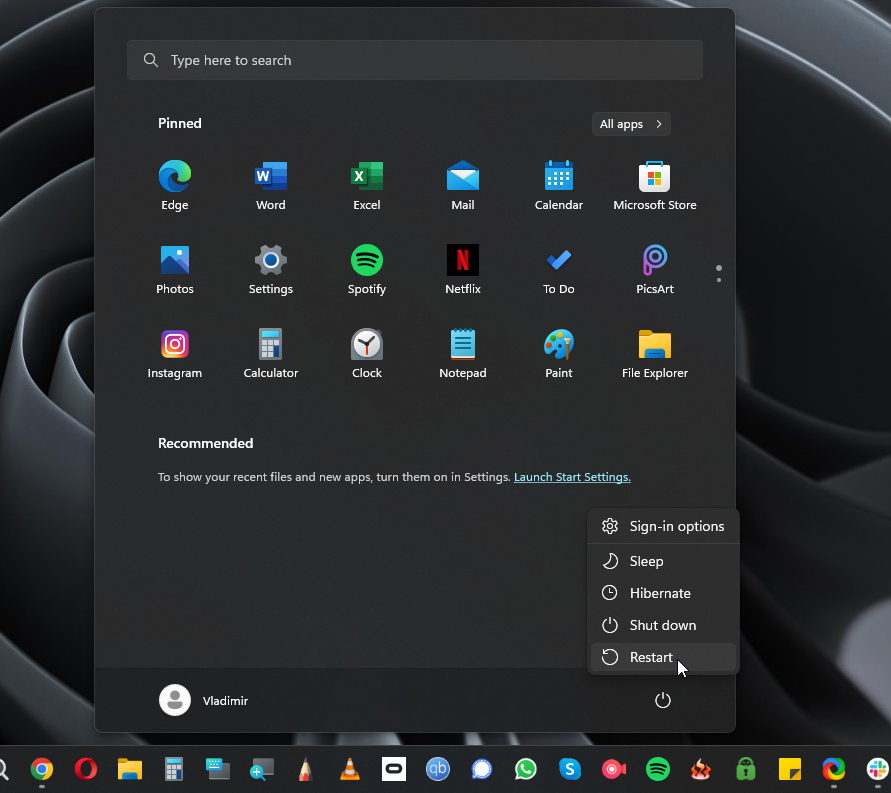
Task: Expand the All apps list
Action: 631,124
